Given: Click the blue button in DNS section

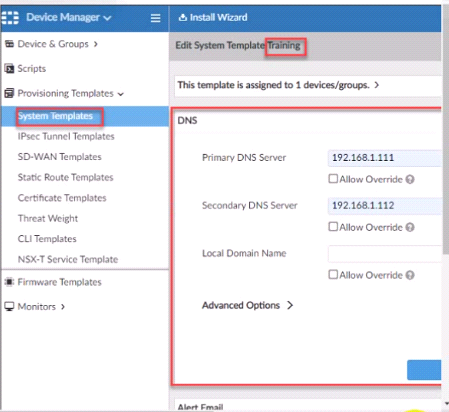Looking at the screenshot, I should 424,370.
